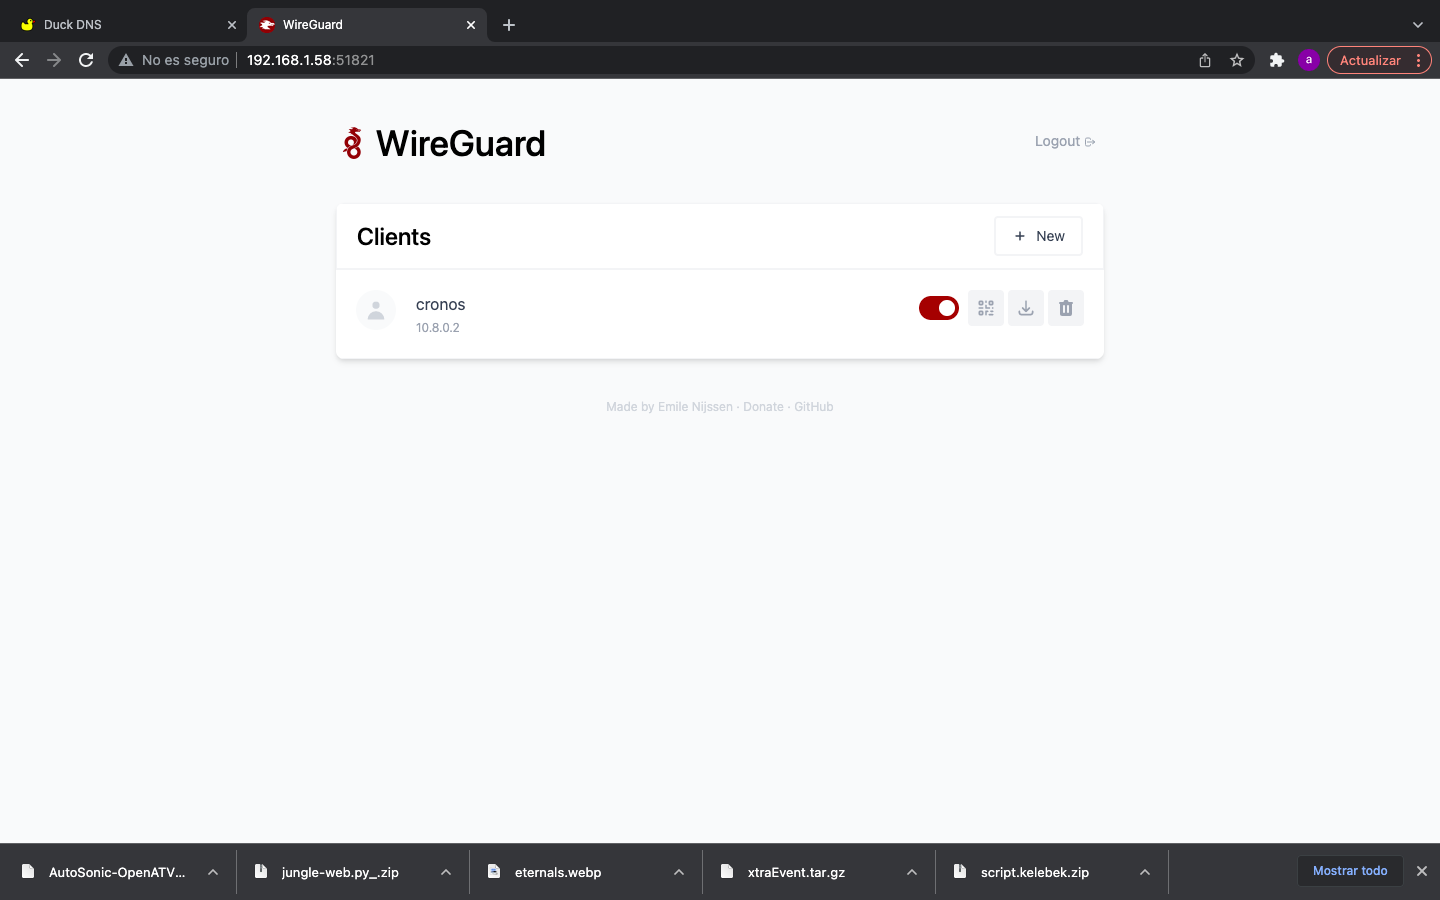Image resolution: width=1440 pixels, height=900 pixels.
Task: Show QR code for cronos client
Action: click(986, 308)
